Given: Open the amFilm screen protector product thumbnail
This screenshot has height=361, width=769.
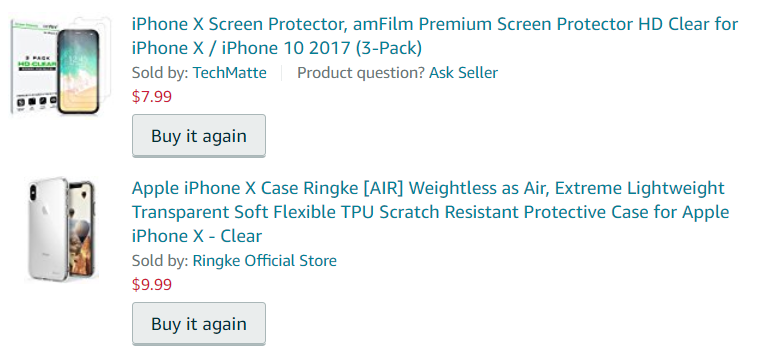Looking at the screenshot, I should (x=61, y=66).
